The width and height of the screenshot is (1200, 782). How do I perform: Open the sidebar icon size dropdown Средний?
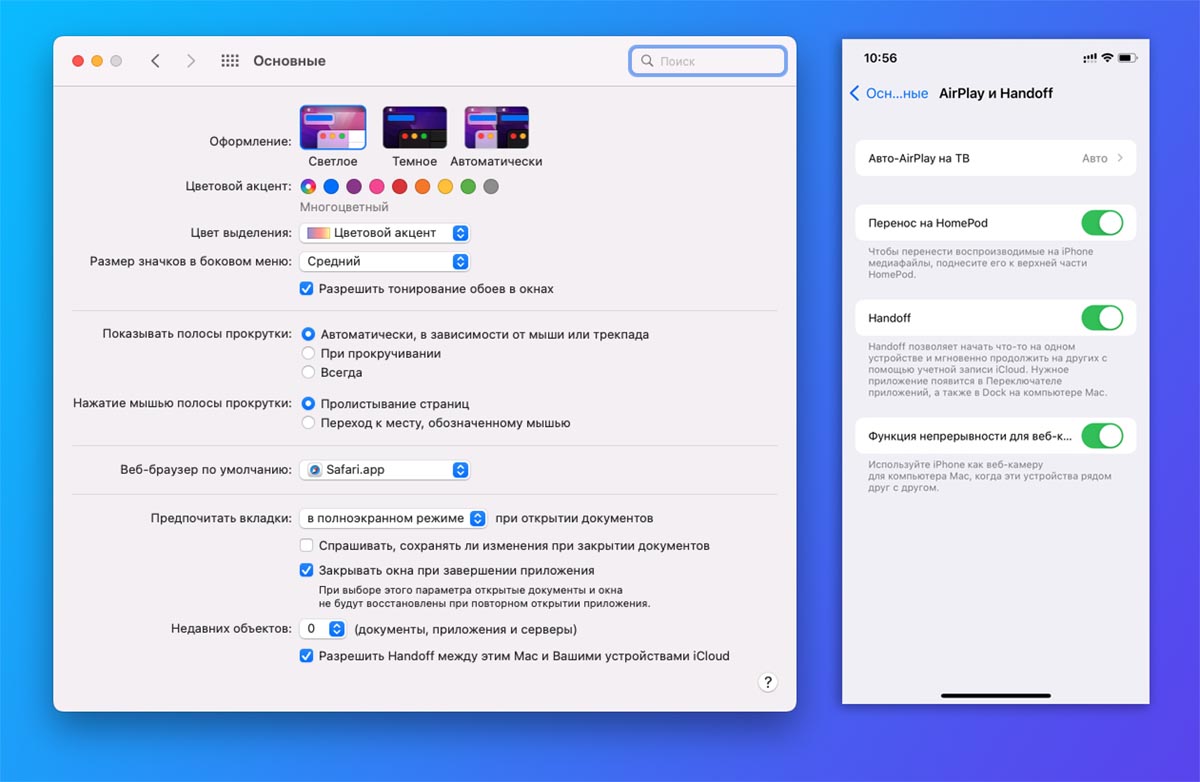(x=385, y=261)
